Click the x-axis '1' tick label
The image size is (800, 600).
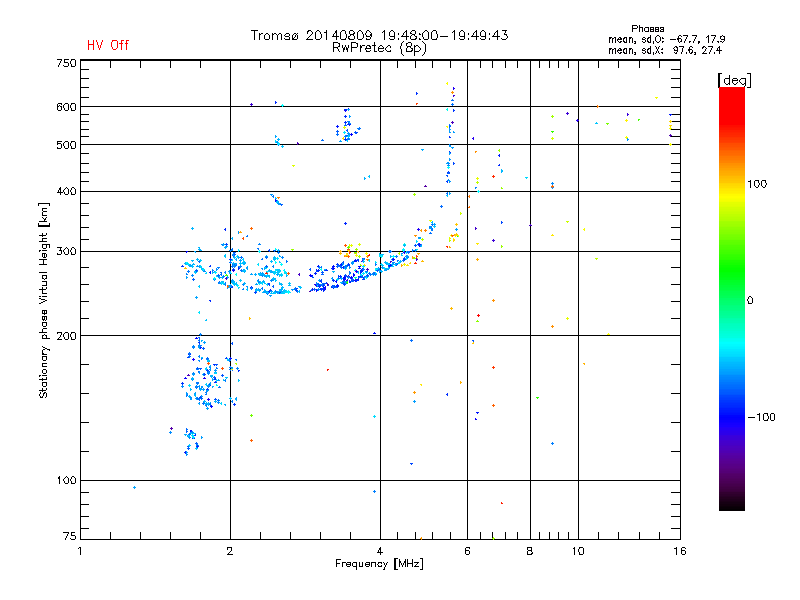(x=80, y=551)
